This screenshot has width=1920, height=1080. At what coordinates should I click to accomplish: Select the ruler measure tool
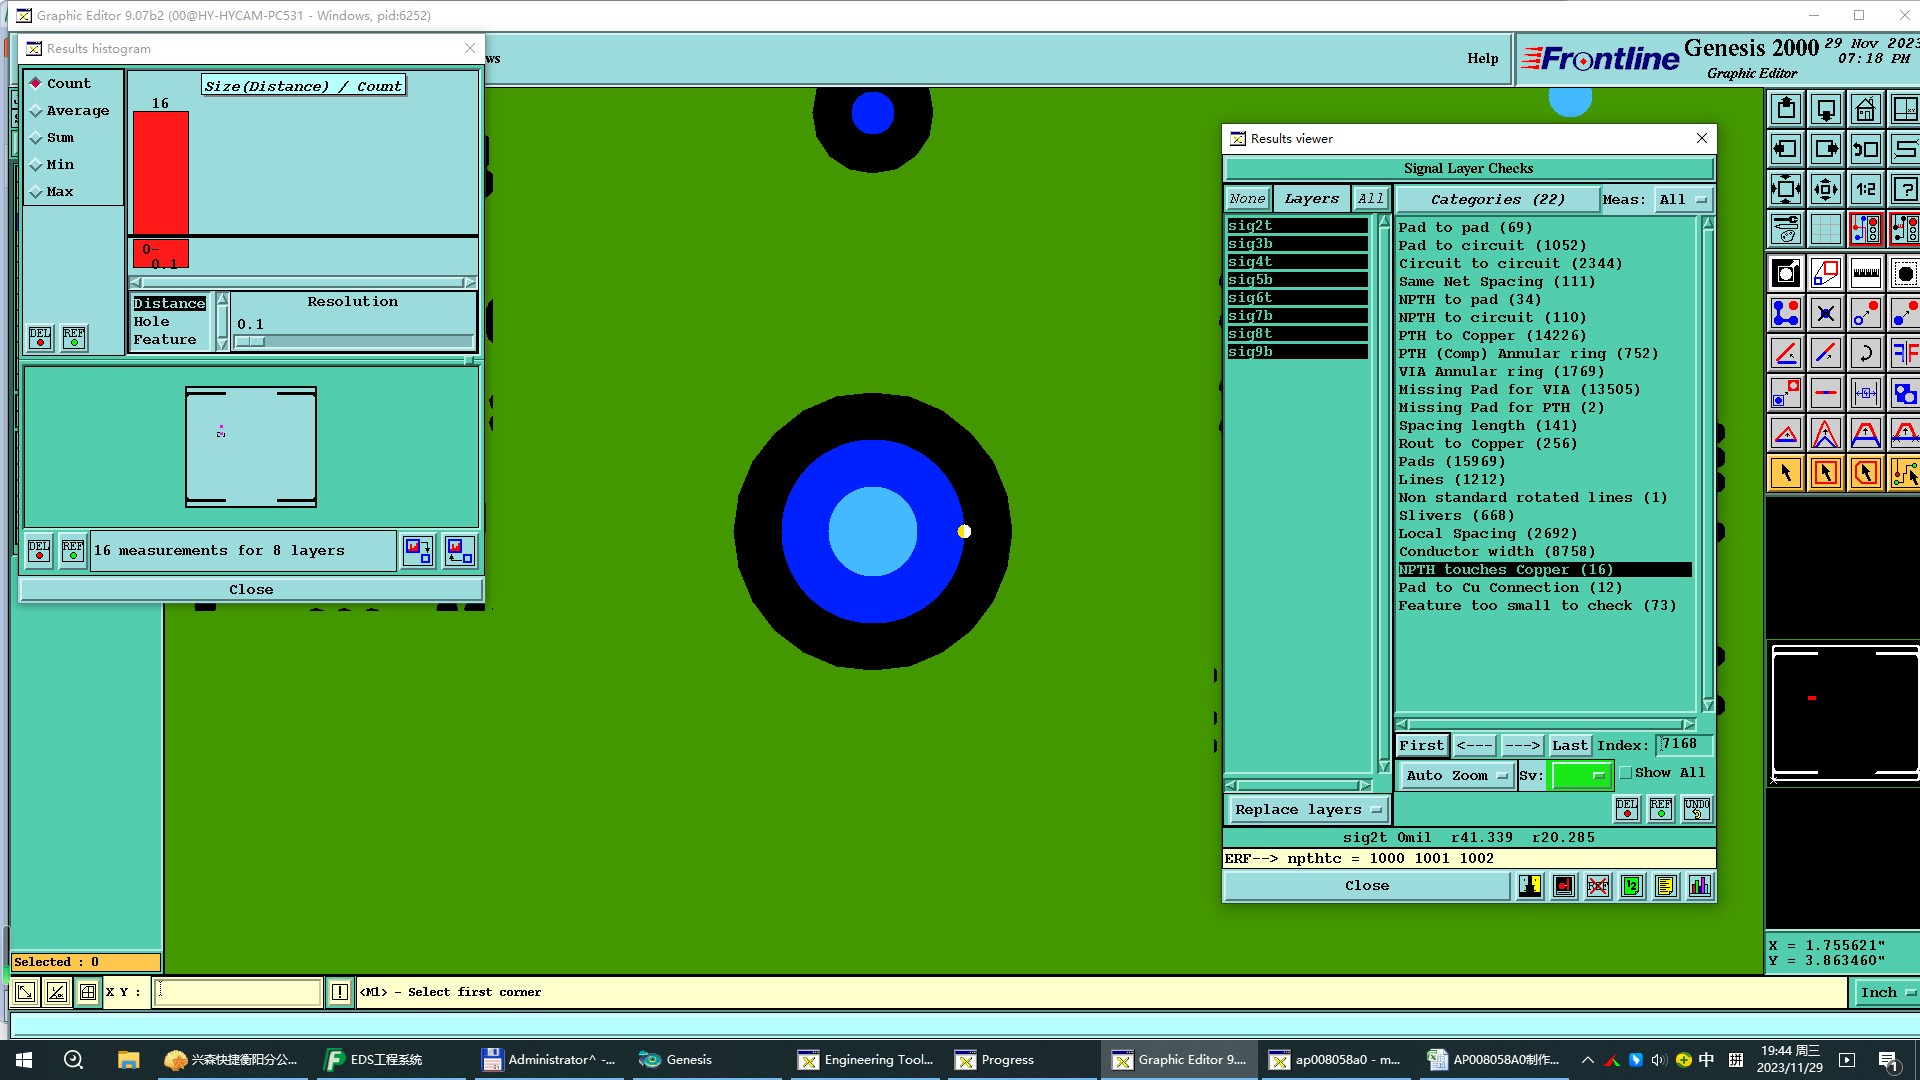coord(1865,273)
